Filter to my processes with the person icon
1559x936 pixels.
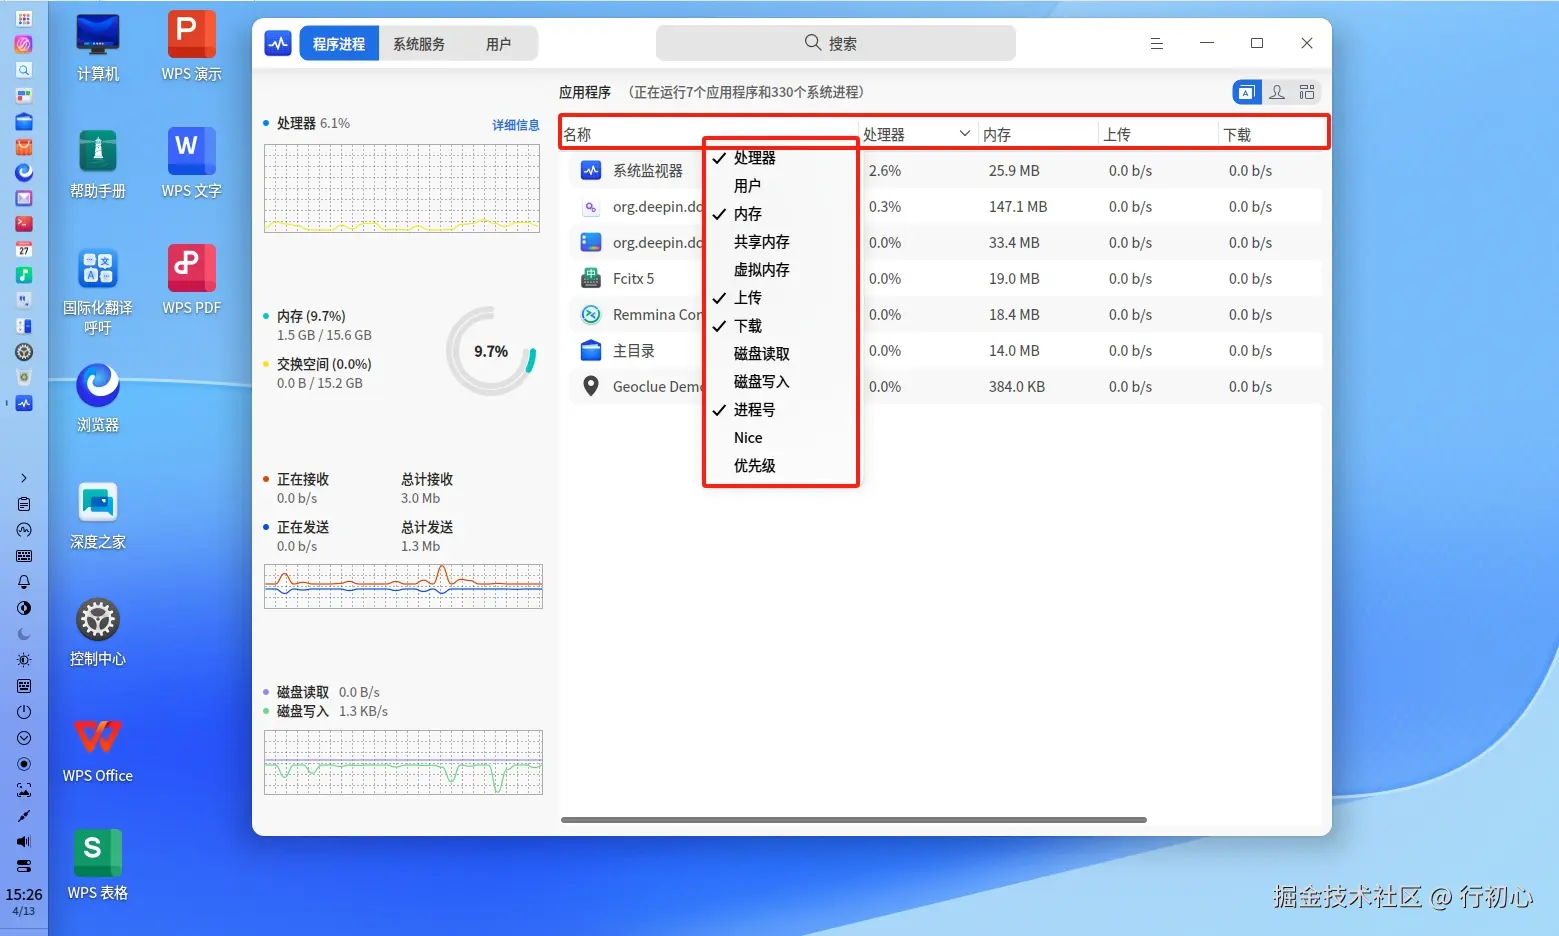pos(1277,92)
